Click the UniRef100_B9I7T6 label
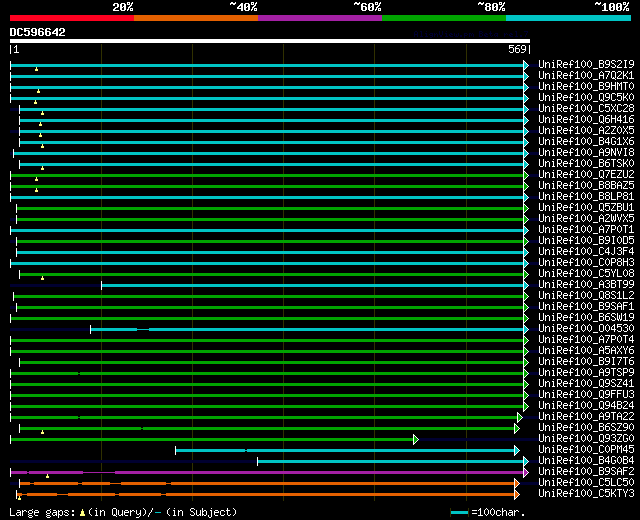Image resolution: width=640 pixels, height=520 pixels. [586, 362]
